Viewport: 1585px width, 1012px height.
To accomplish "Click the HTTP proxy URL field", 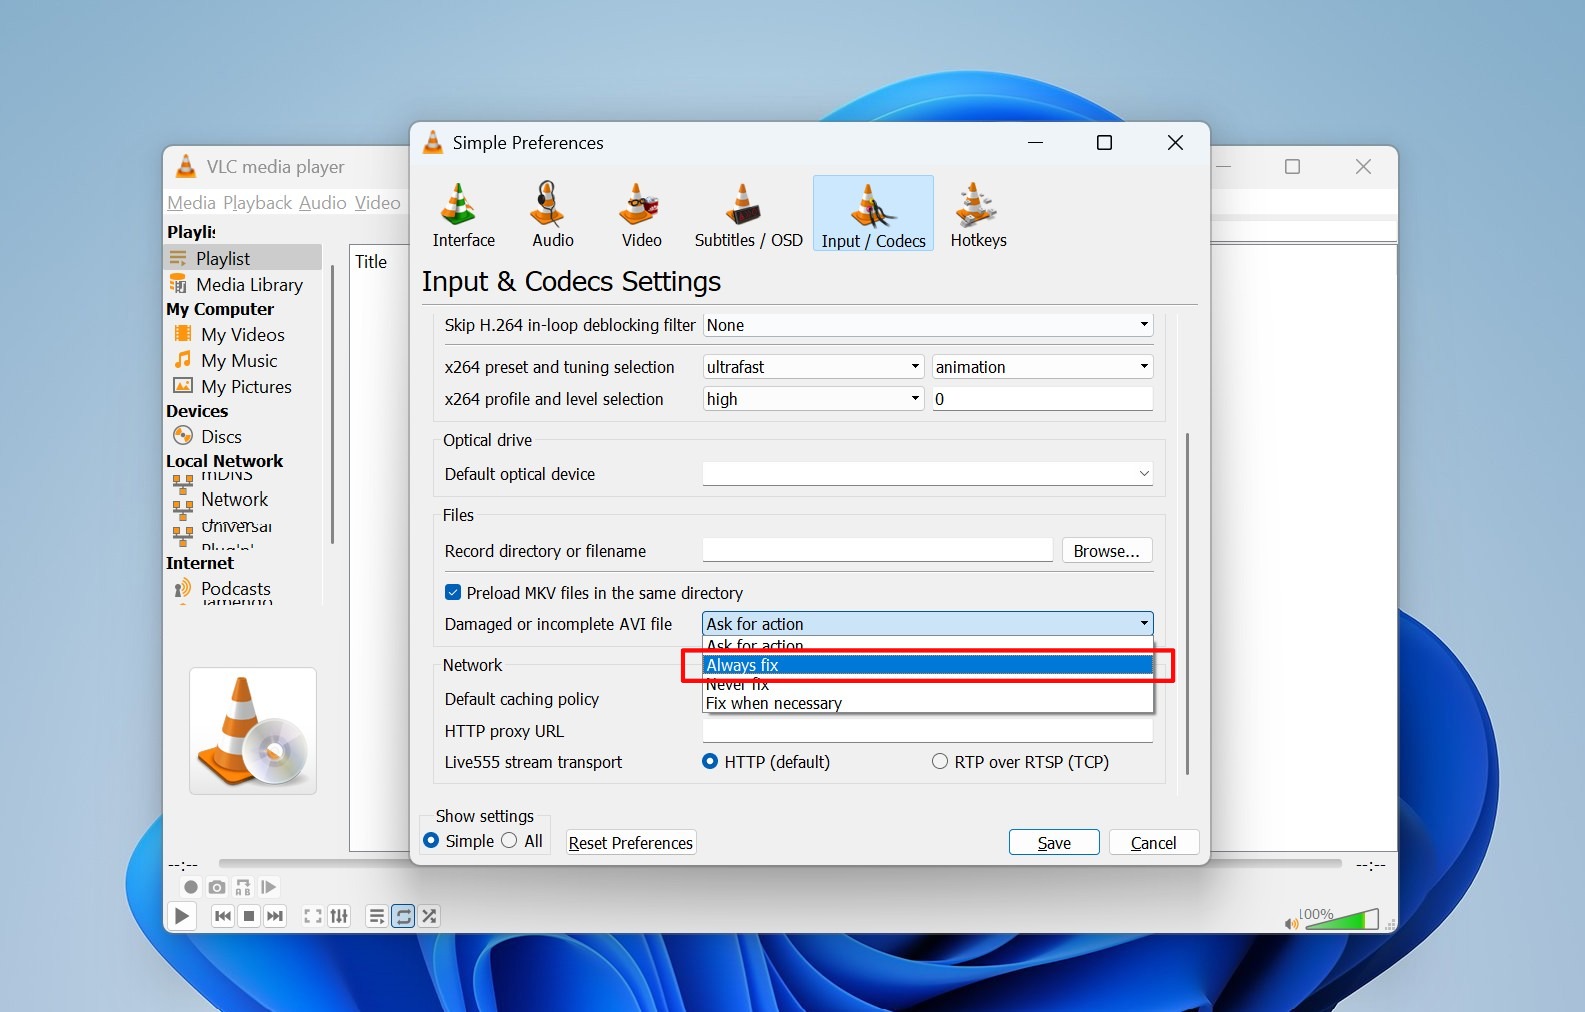I will [x=927, y=731].
